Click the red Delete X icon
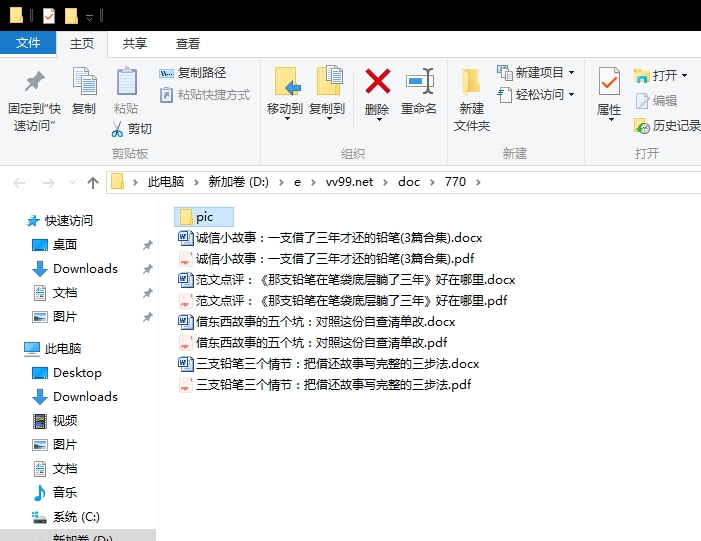This screenshot has height=541, width=701. pos(378,81)
